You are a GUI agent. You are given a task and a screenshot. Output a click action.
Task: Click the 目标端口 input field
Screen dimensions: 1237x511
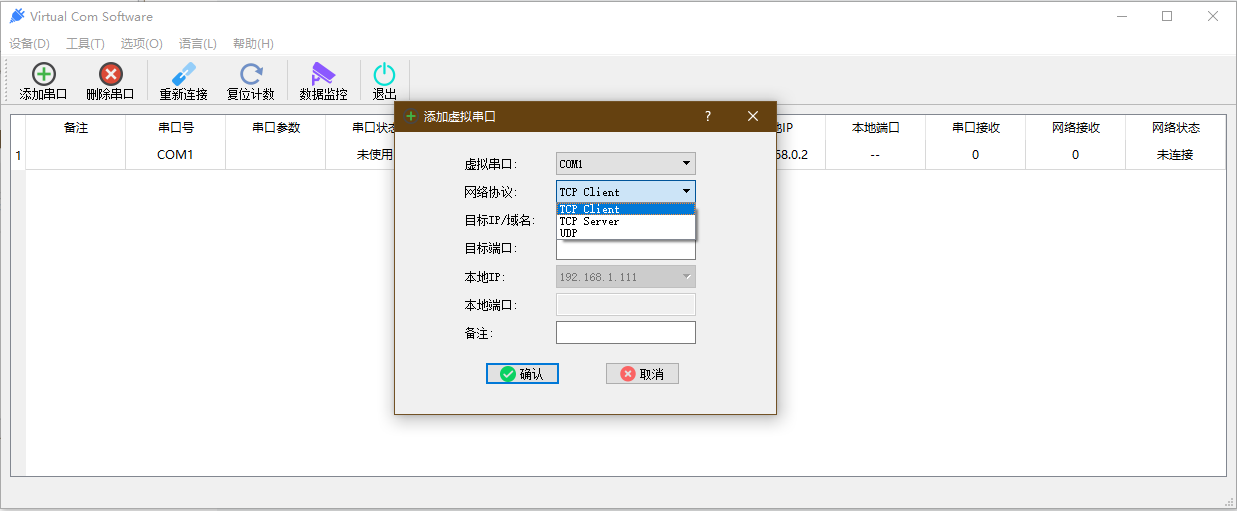pos(626,249)
